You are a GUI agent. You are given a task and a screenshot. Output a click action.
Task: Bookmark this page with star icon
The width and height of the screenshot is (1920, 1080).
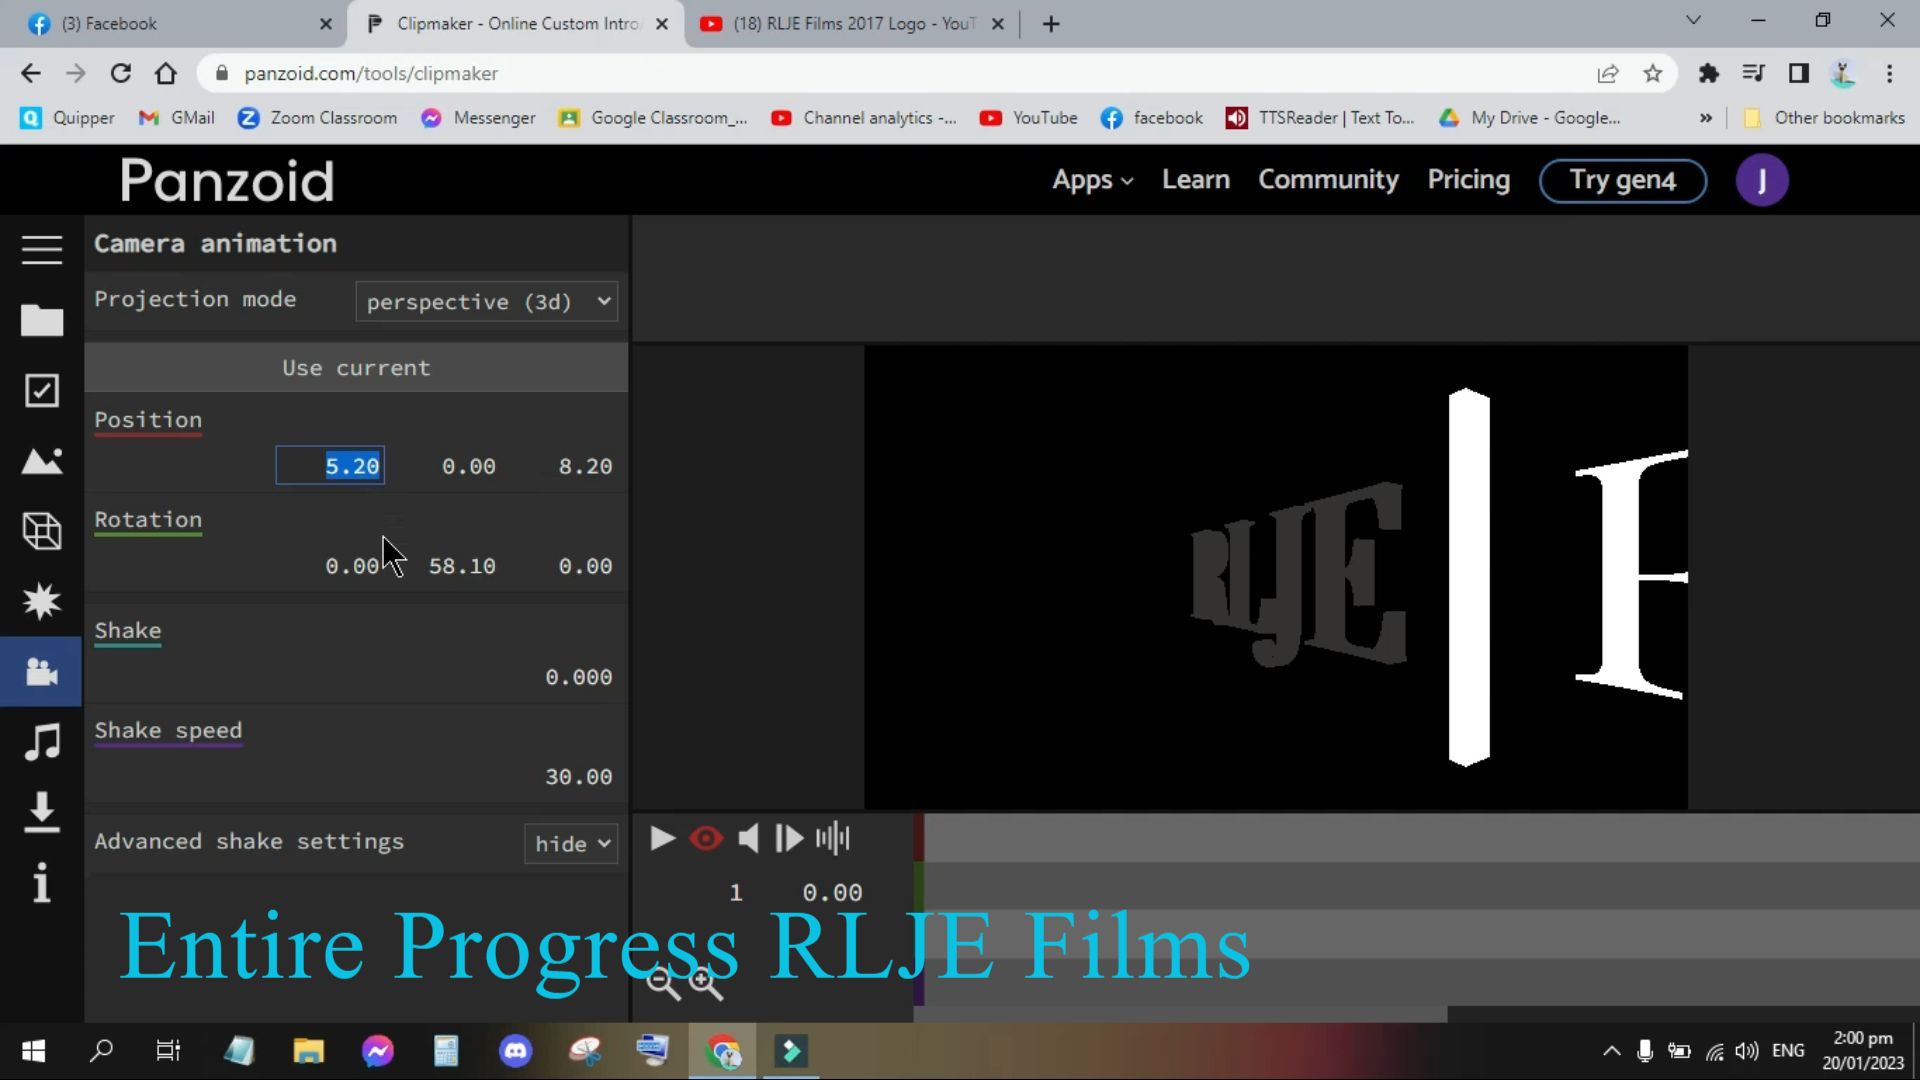[1653, 73]
